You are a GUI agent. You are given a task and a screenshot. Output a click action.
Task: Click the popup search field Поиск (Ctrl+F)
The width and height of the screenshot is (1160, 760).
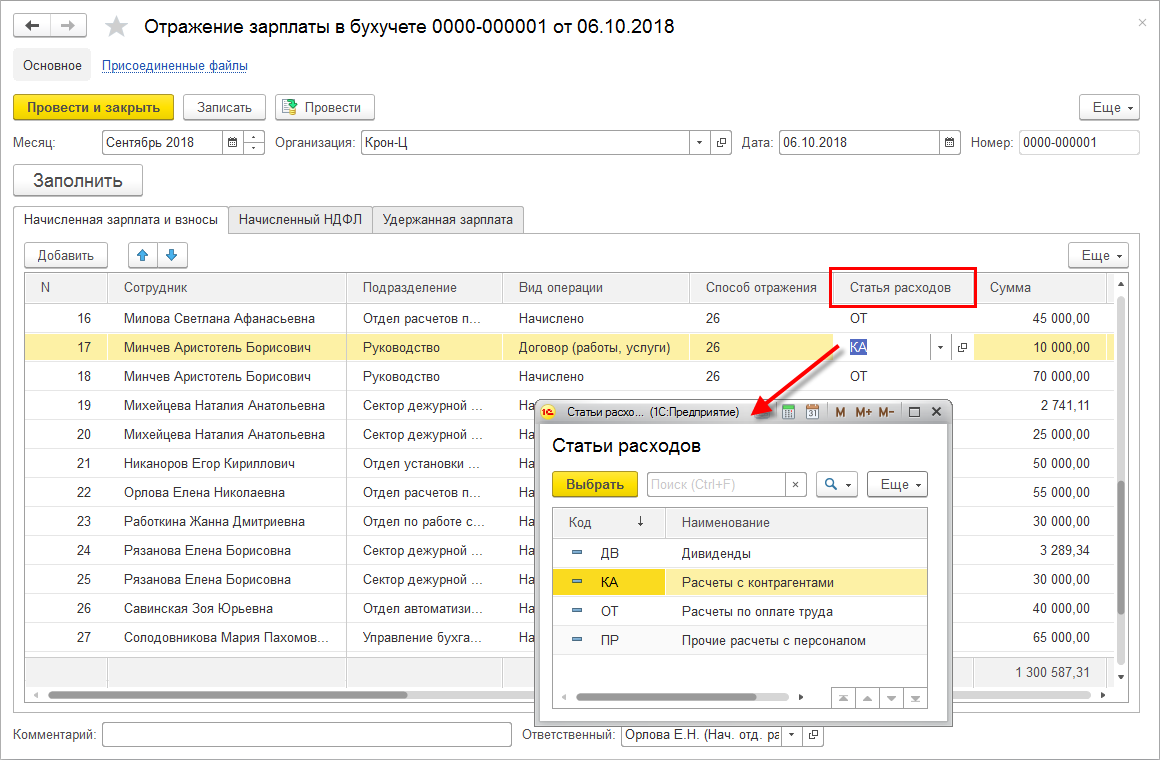(x=716, y=485)
